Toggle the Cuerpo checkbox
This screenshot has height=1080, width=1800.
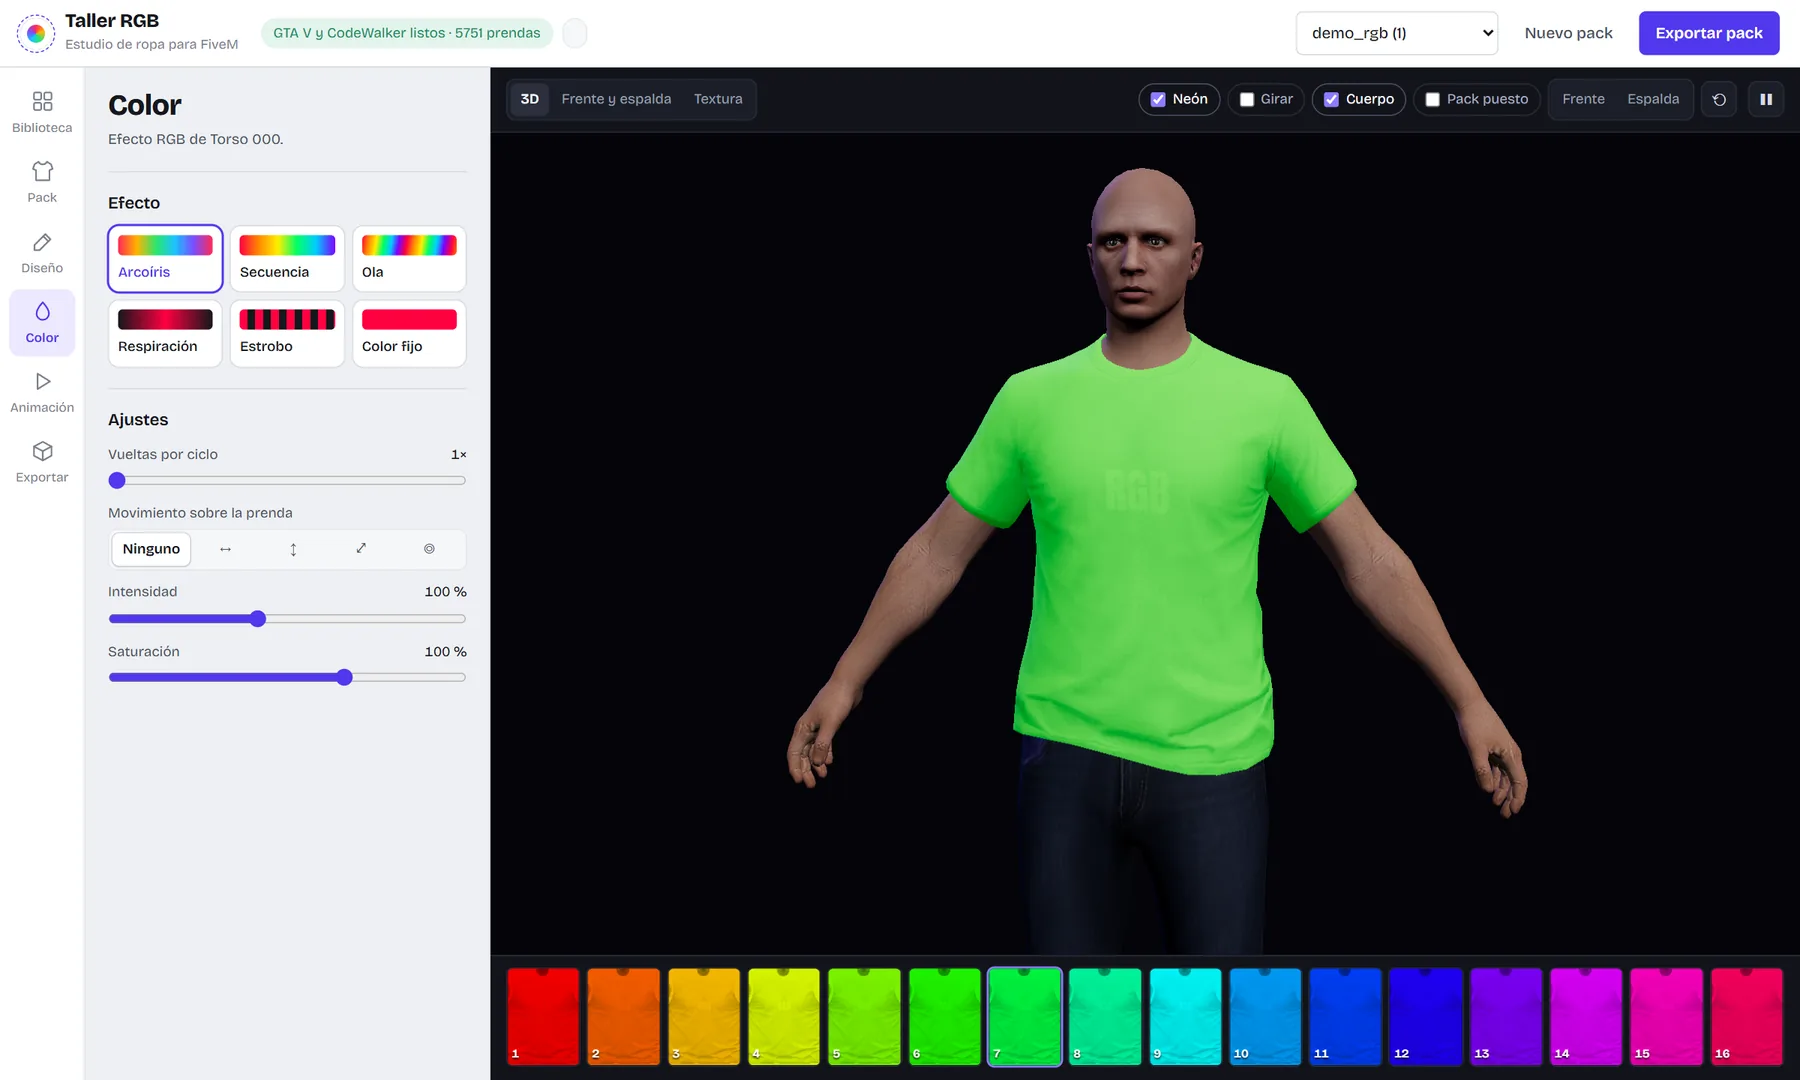[x=1331, y=99]
